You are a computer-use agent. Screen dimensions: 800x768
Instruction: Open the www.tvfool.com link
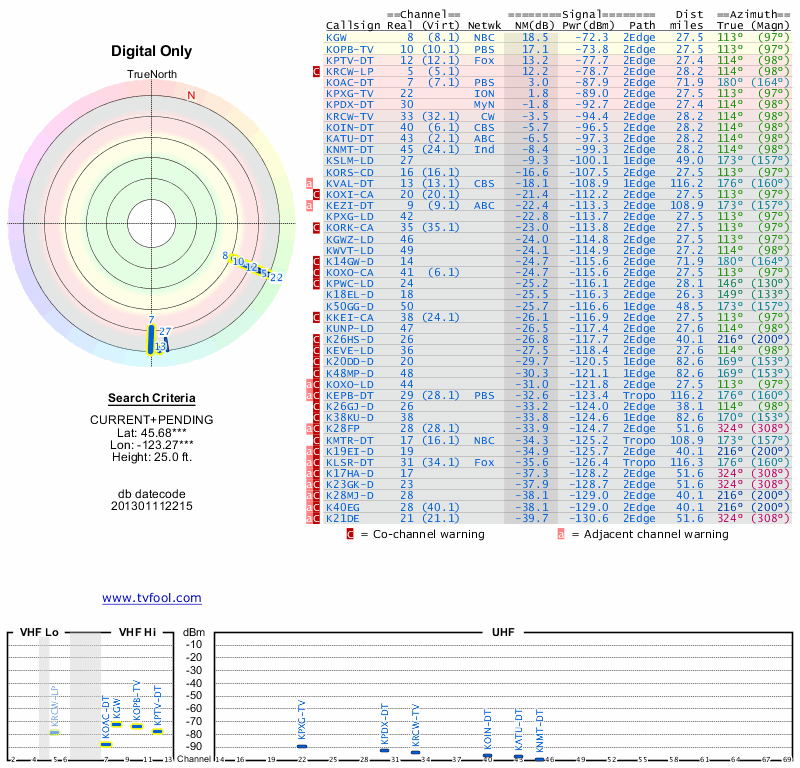[151, 598]
